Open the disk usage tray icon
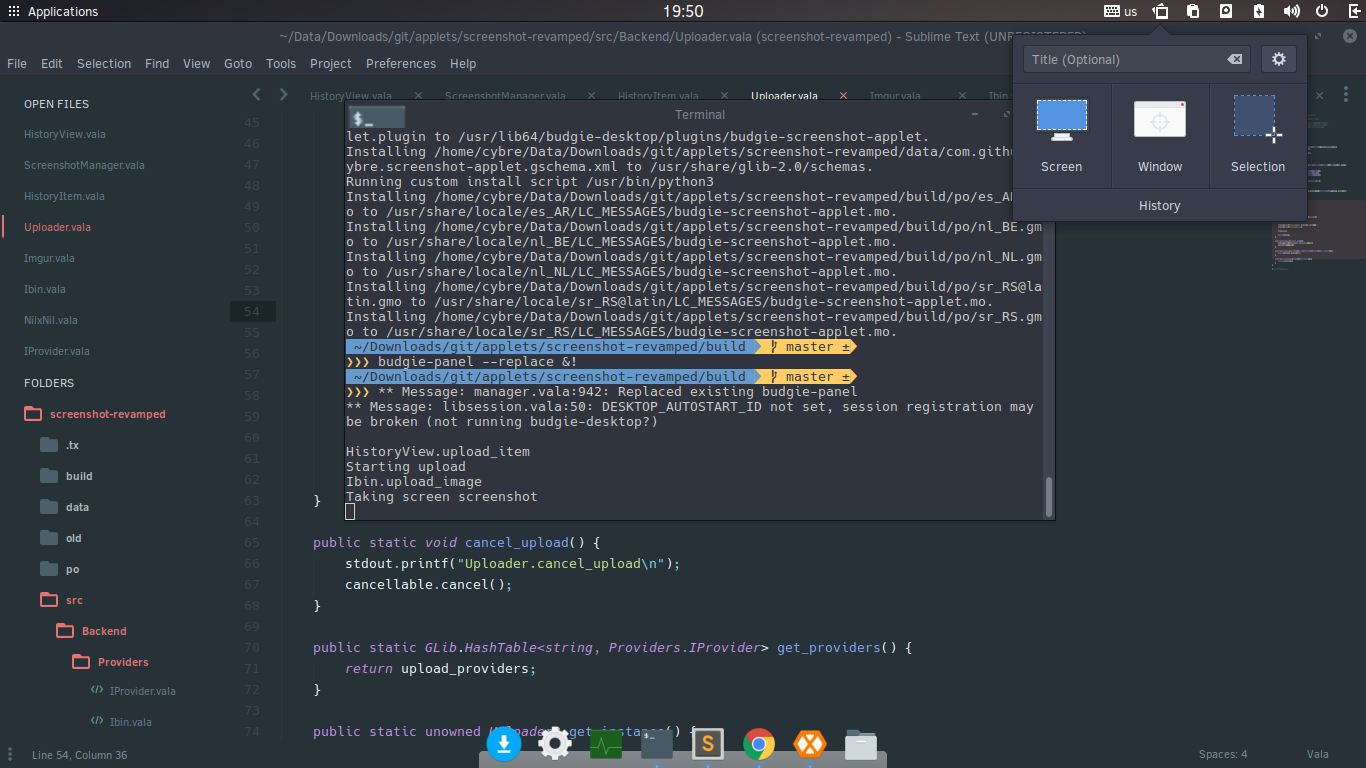 [1225, 12]
